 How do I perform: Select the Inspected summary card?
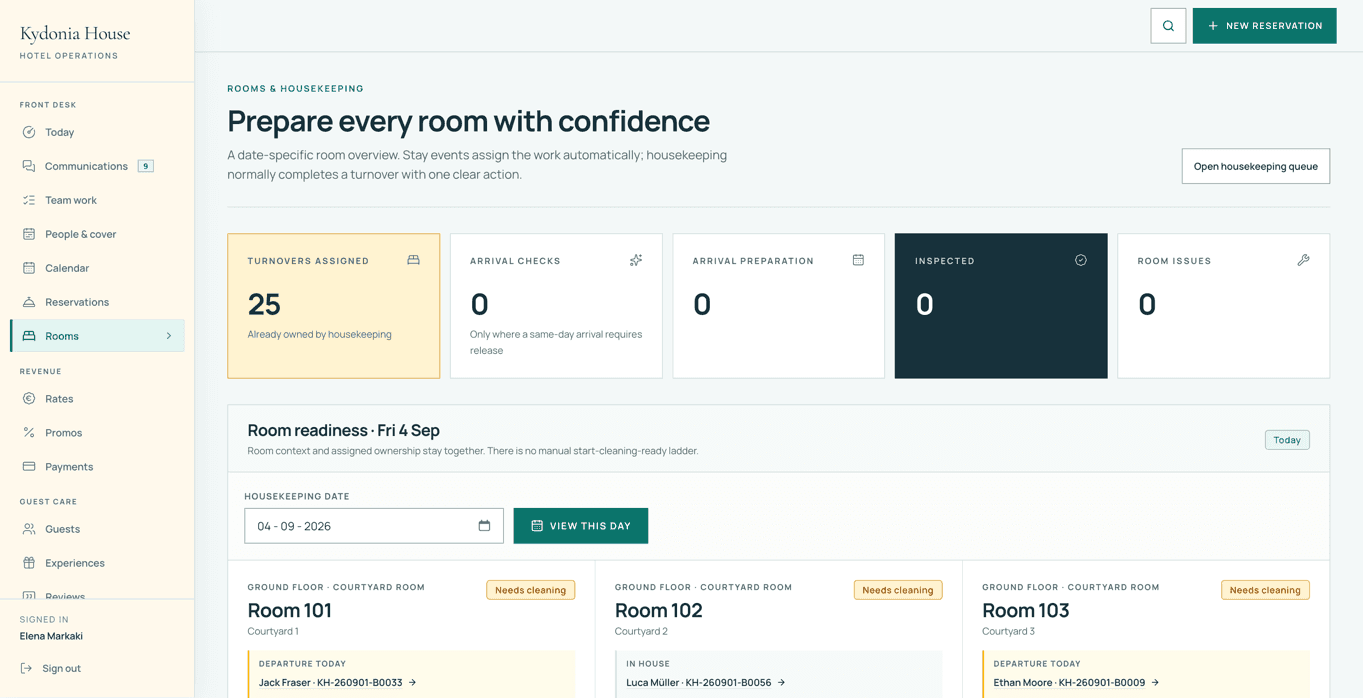tap(1001, 306)
